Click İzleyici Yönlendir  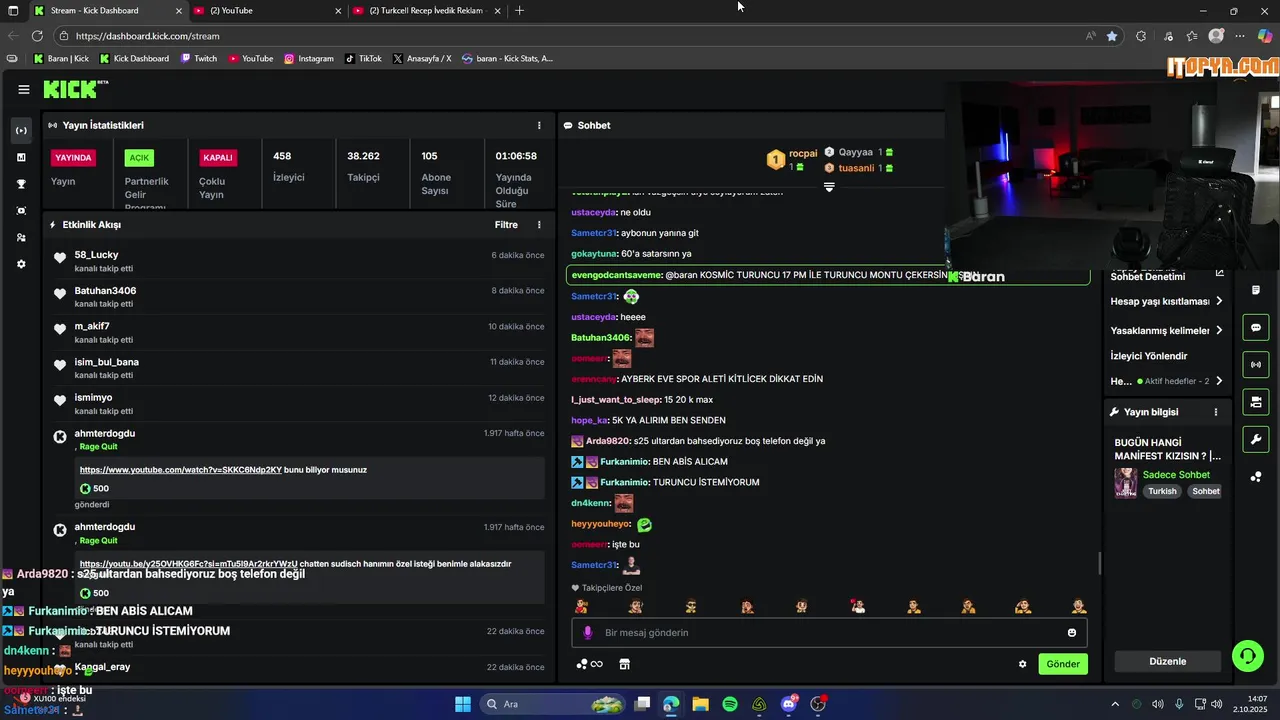(x=1149, y=356)
